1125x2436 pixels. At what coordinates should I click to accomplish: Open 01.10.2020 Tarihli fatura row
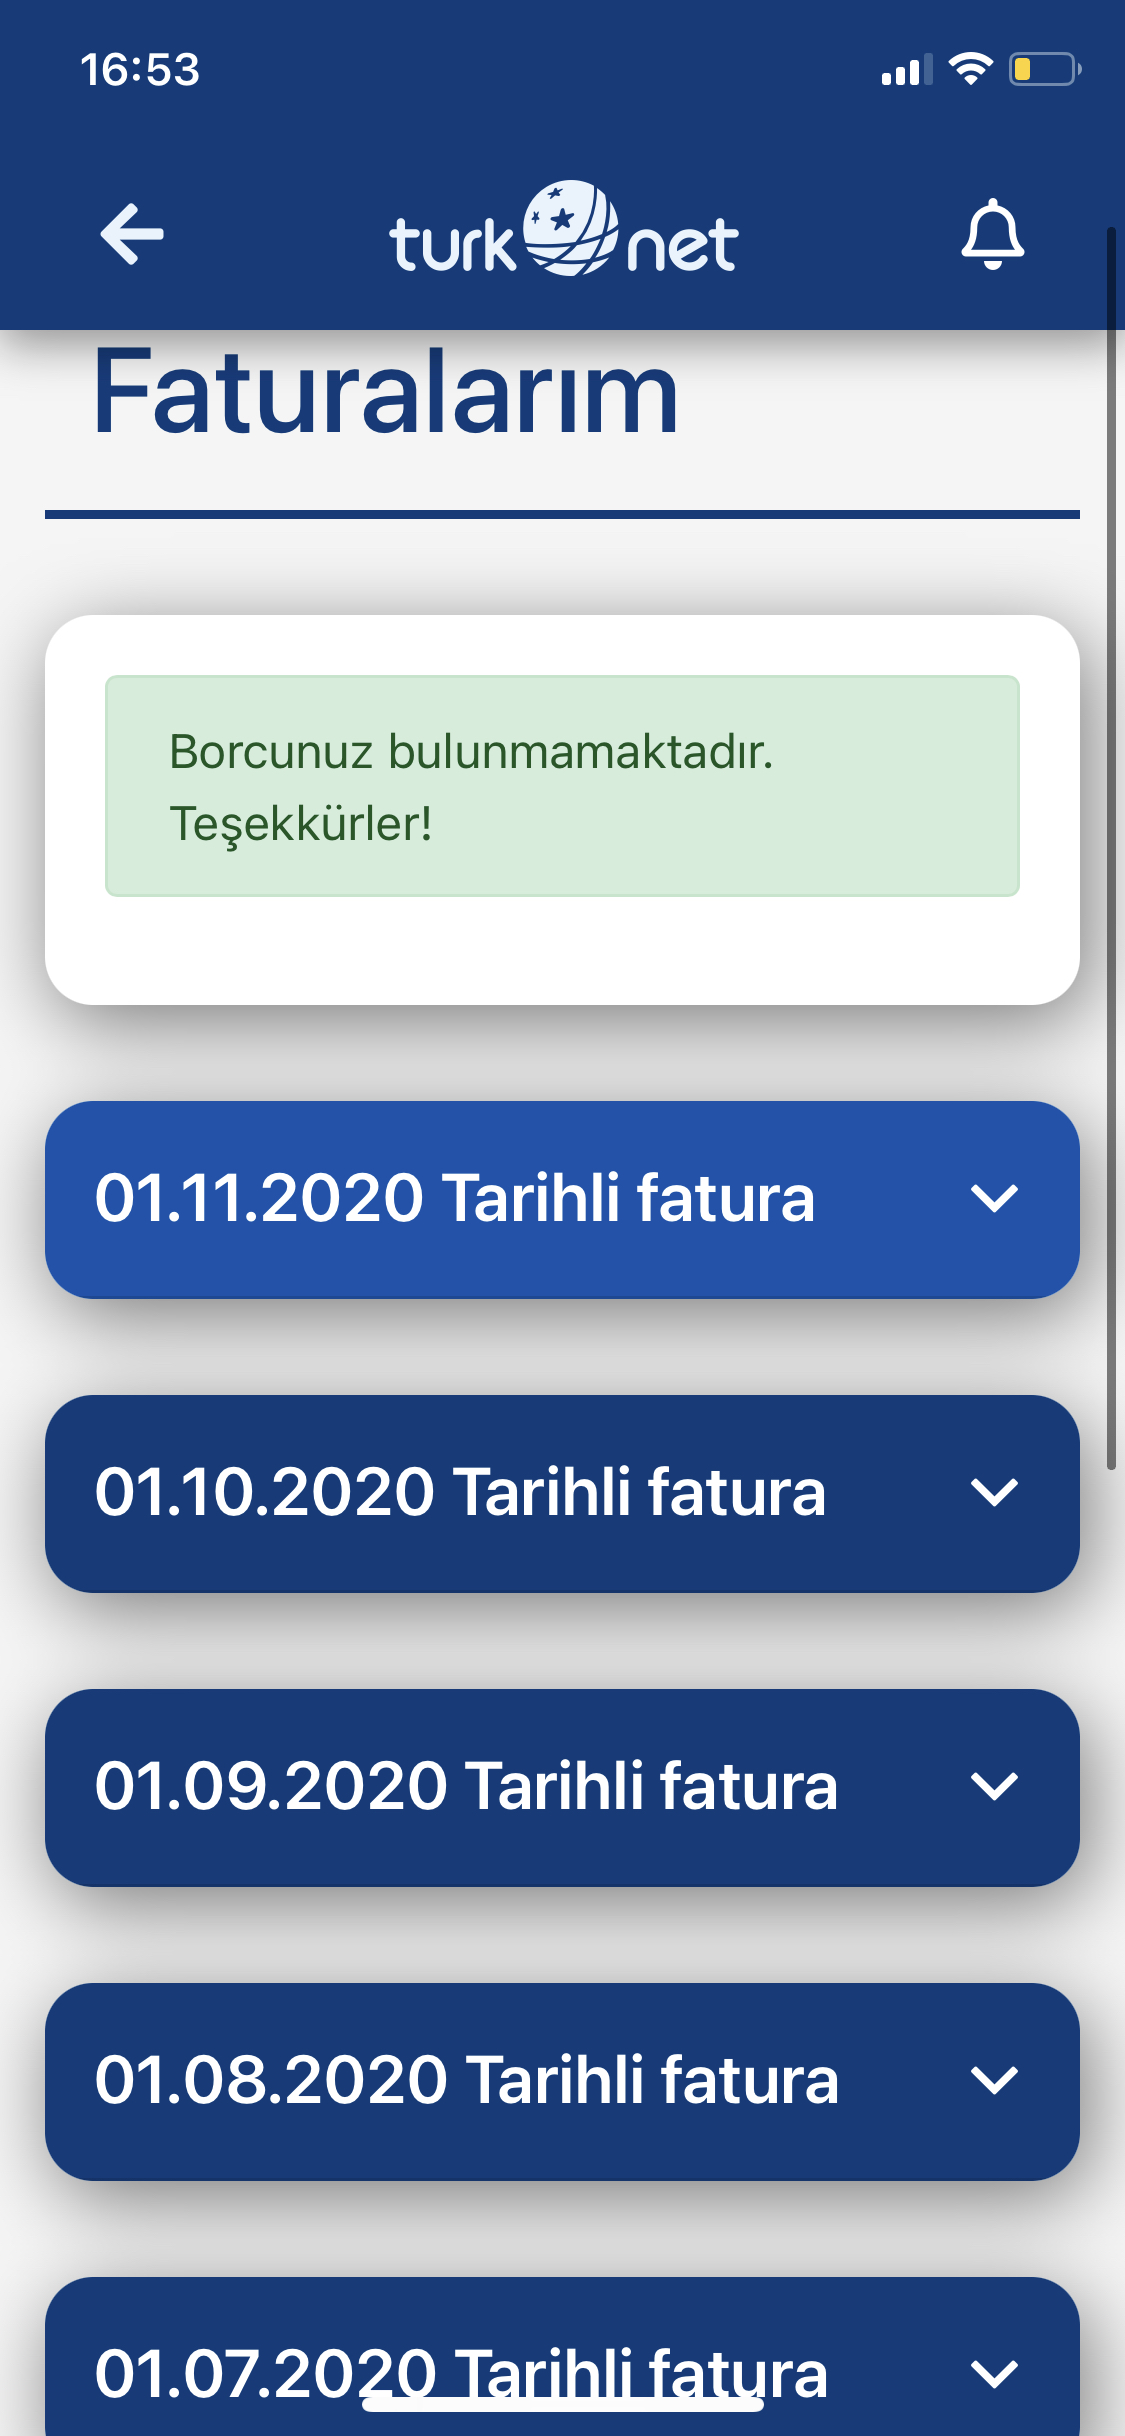click(x=562, y=1494)
